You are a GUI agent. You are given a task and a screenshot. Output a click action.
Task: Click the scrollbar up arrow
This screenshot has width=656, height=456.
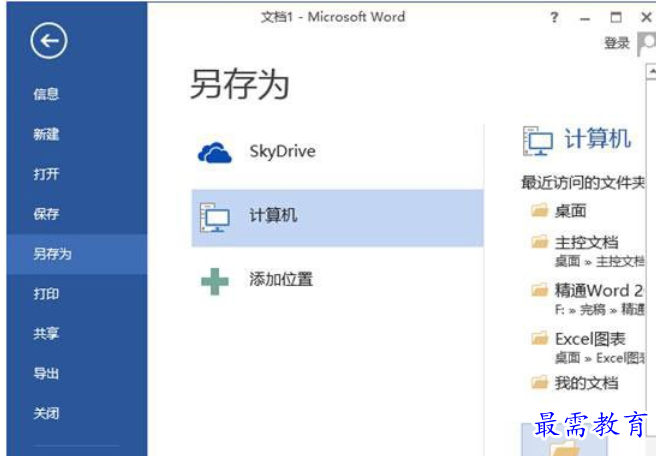point(651,72)
